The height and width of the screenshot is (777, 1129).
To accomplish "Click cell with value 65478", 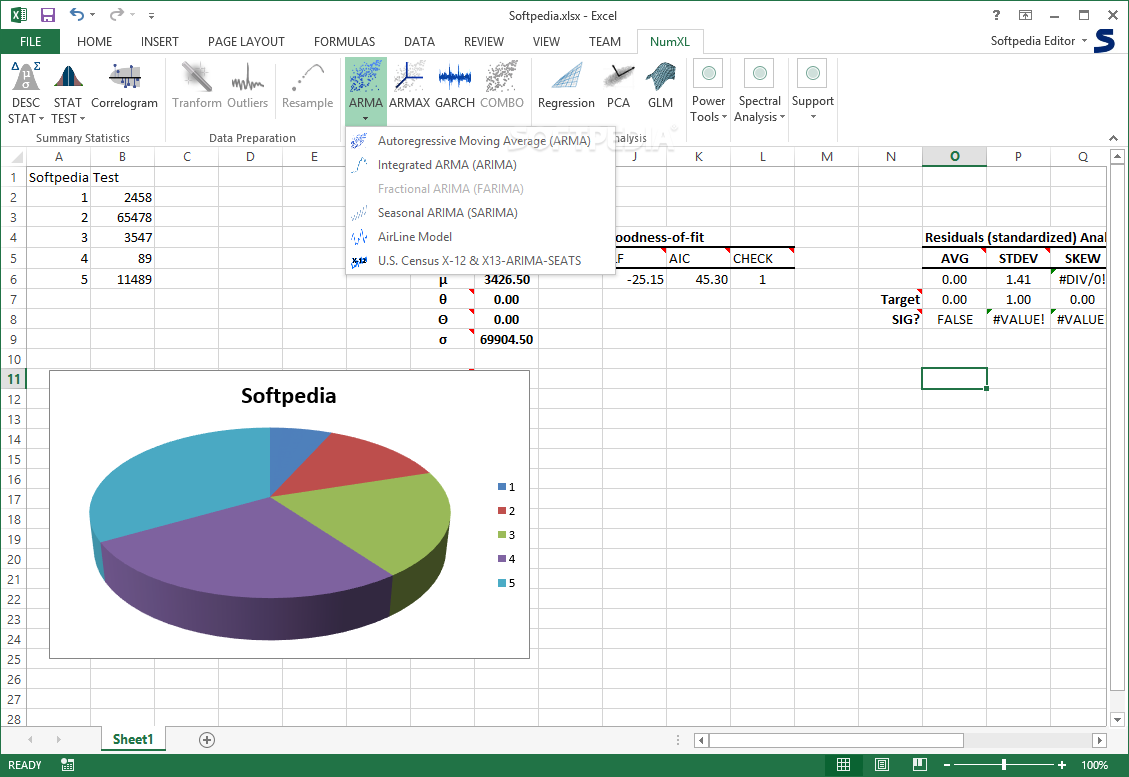I will [x=122, y=217].
